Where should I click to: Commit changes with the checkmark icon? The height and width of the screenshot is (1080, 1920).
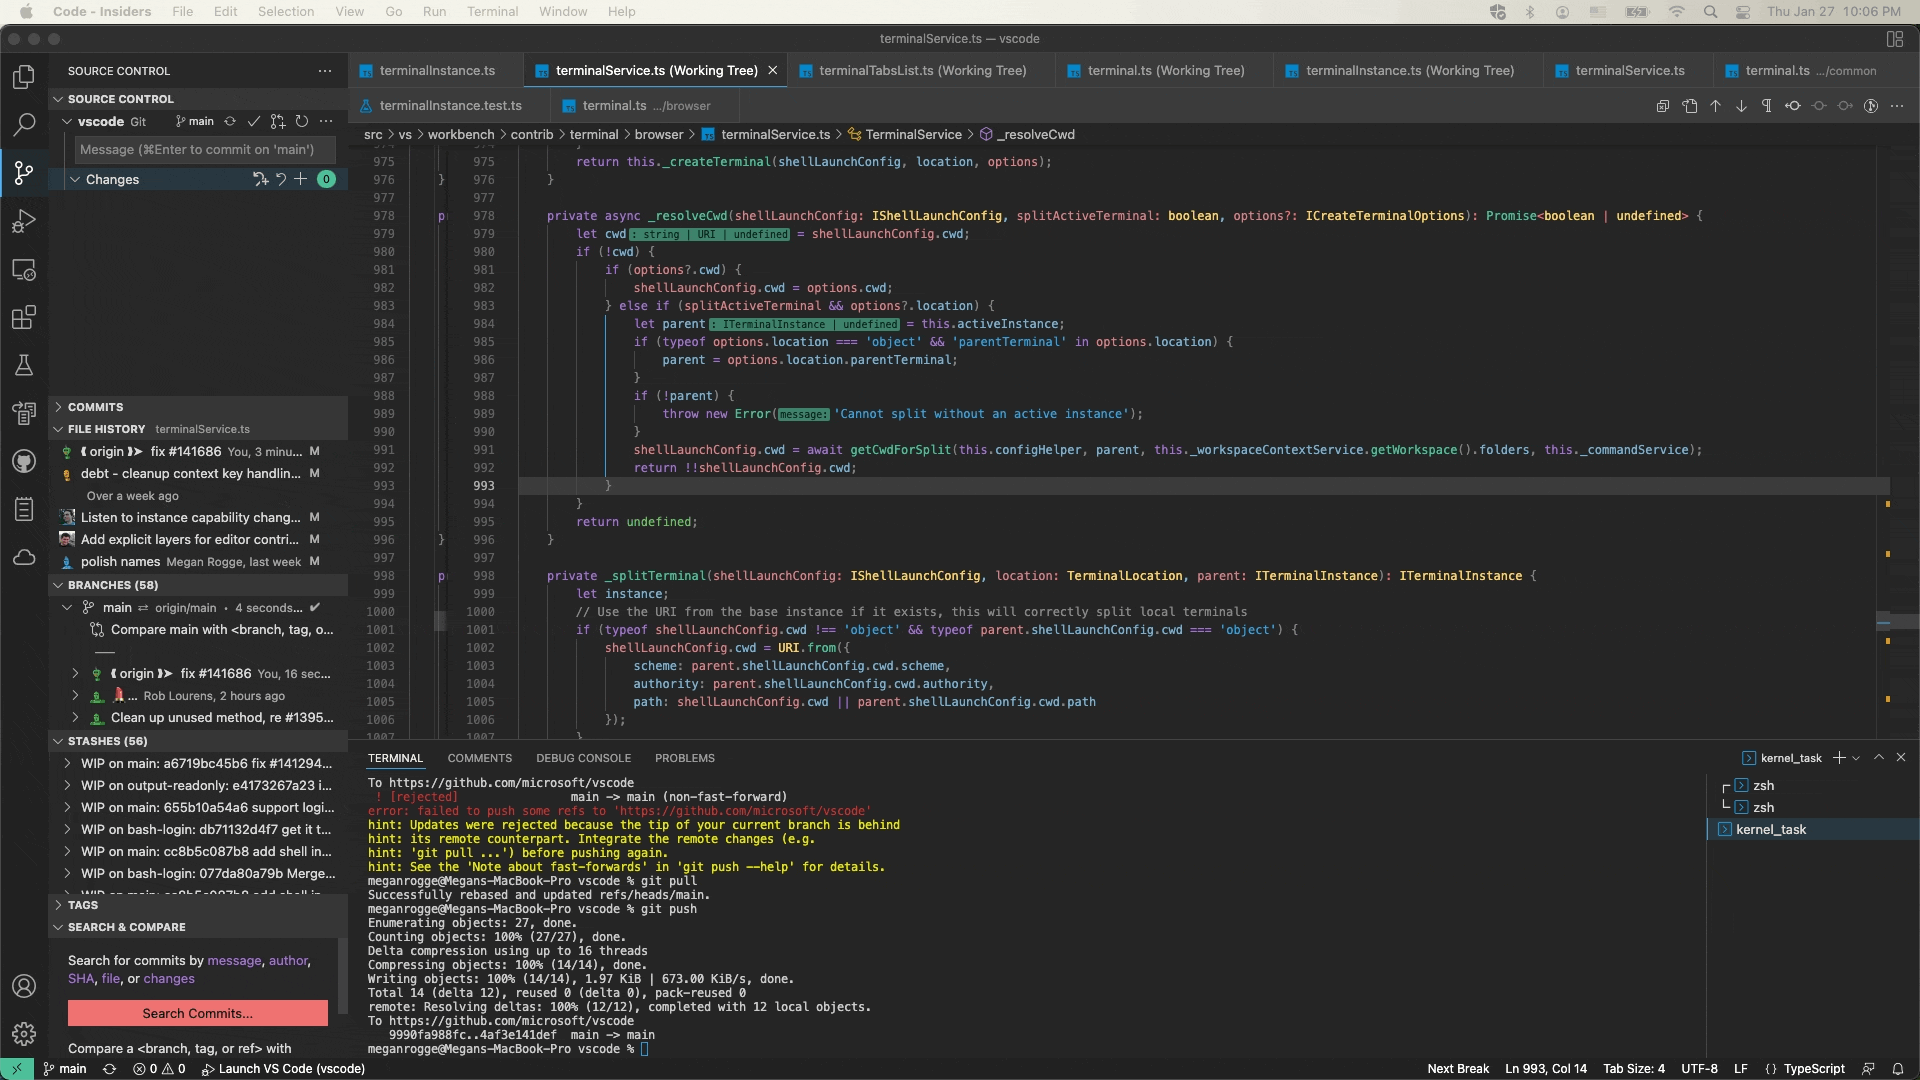[x=254, y=121]
